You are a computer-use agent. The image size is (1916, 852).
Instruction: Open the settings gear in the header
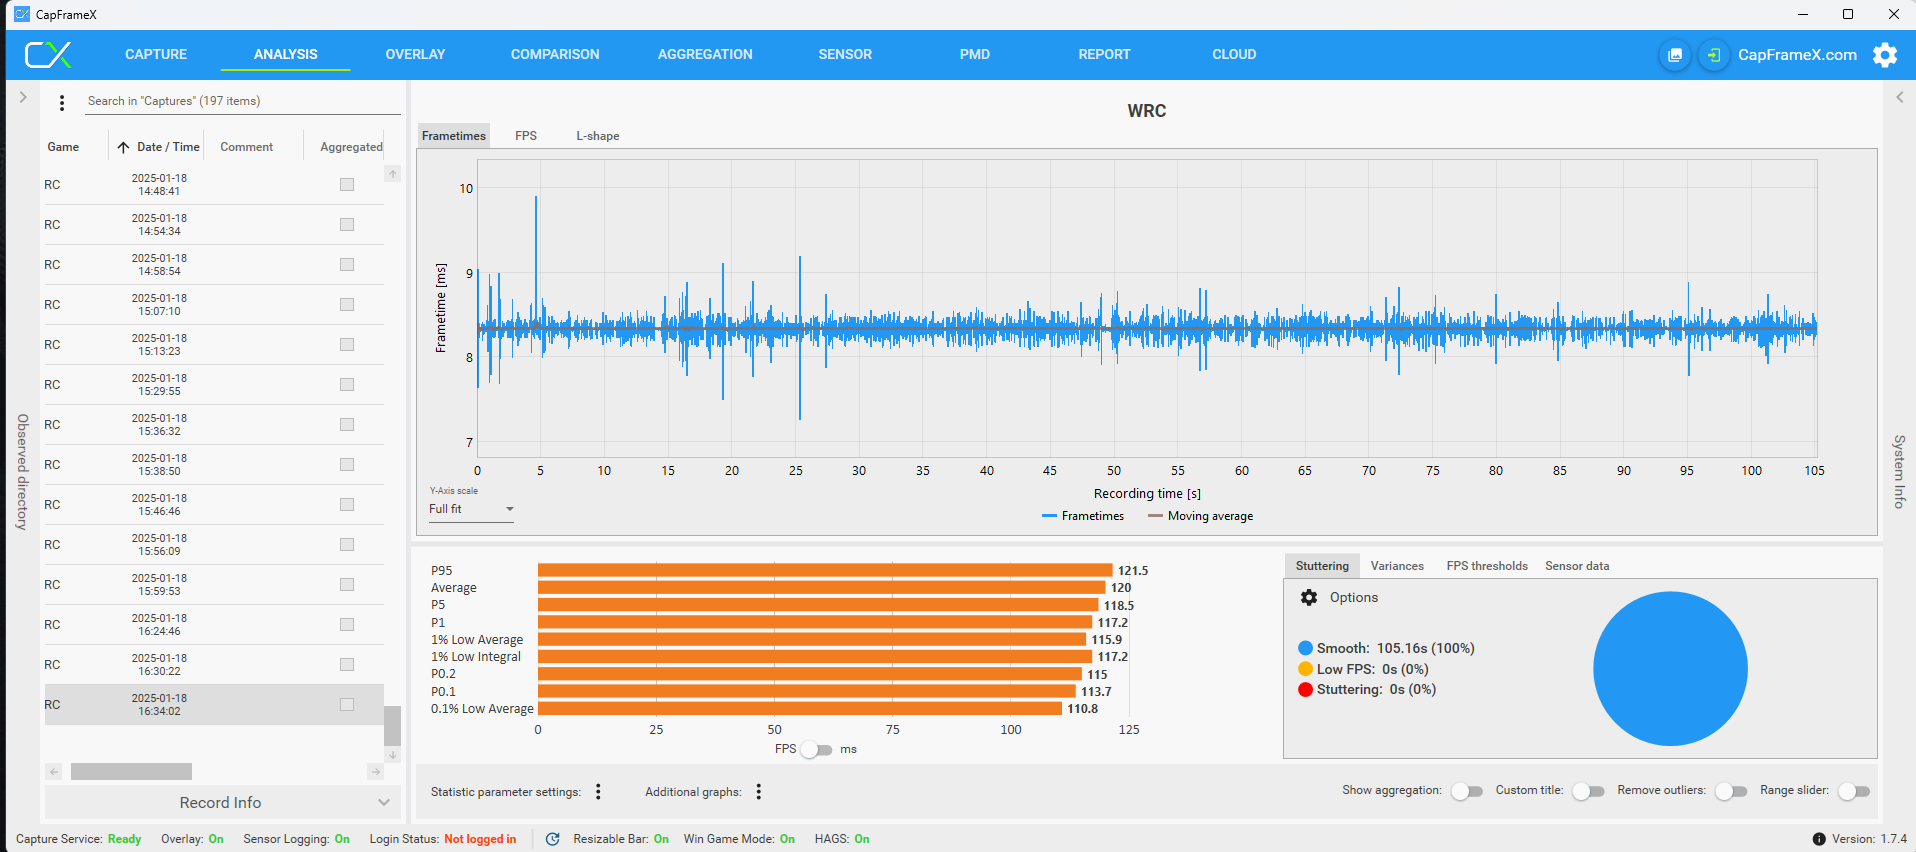pos(1884,55)
